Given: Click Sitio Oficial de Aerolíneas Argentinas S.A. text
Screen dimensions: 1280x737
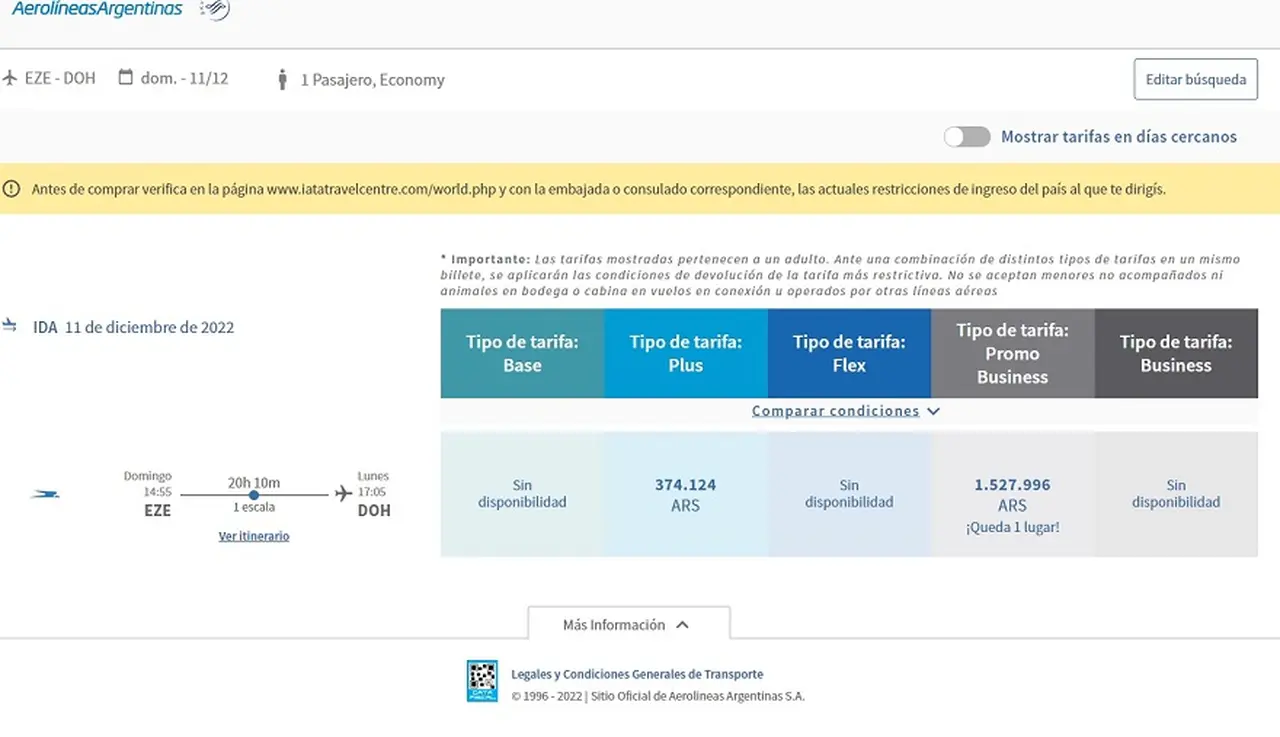Looking at the screenshot, I should [697, 696].
